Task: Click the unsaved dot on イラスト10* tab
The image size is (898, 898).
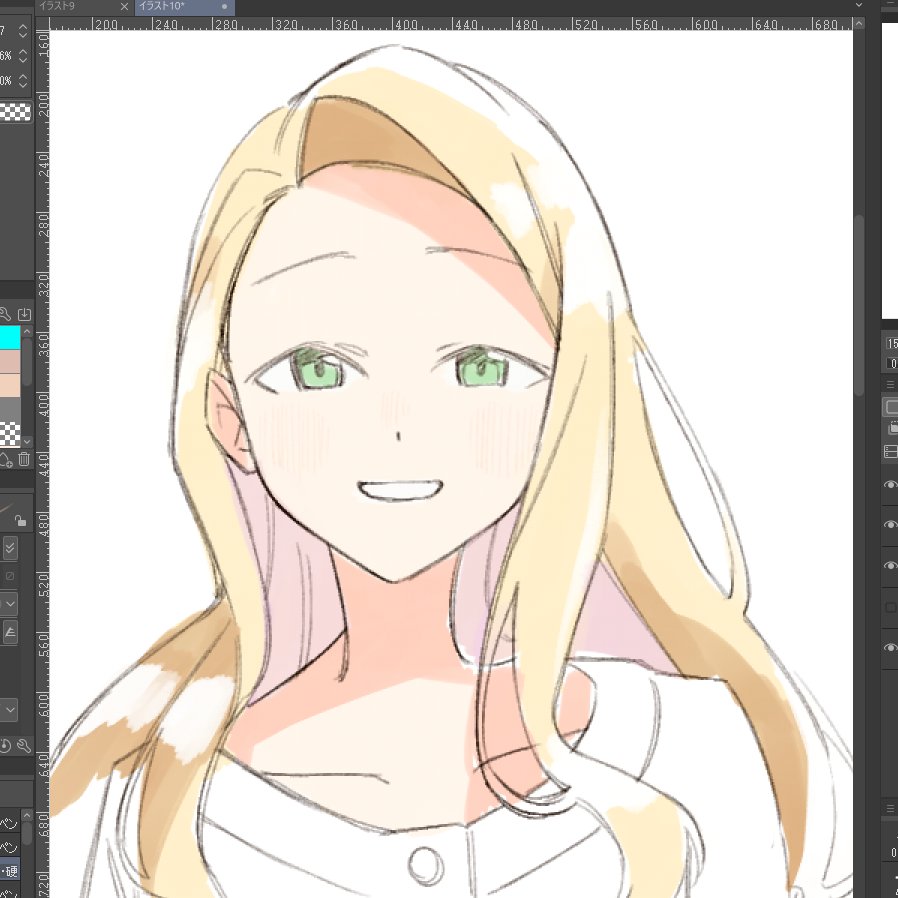Action: coord(224,7)
